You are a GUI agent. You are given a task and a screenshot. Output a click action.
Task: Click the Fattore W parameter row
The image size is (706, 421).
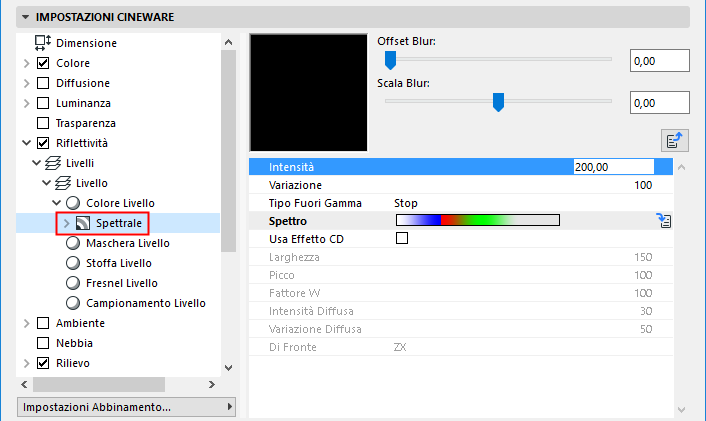[461, 293]
